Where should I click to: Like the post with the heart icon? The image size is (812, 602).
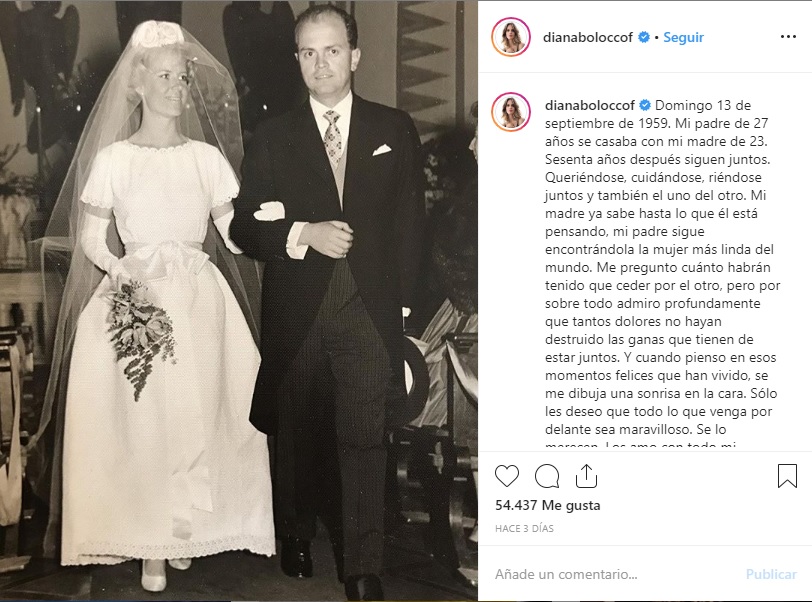pyautogui.click(x=507, y=476)
